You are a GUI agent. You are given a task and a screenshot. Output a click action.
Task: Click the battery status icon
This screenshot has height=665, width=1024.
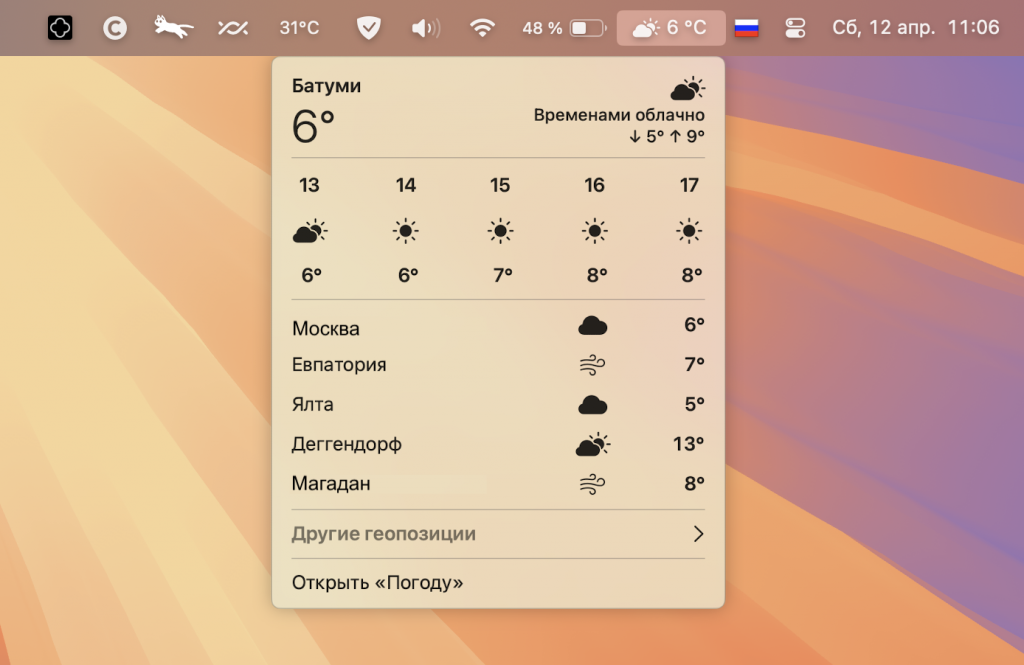[x=588, y=28]
